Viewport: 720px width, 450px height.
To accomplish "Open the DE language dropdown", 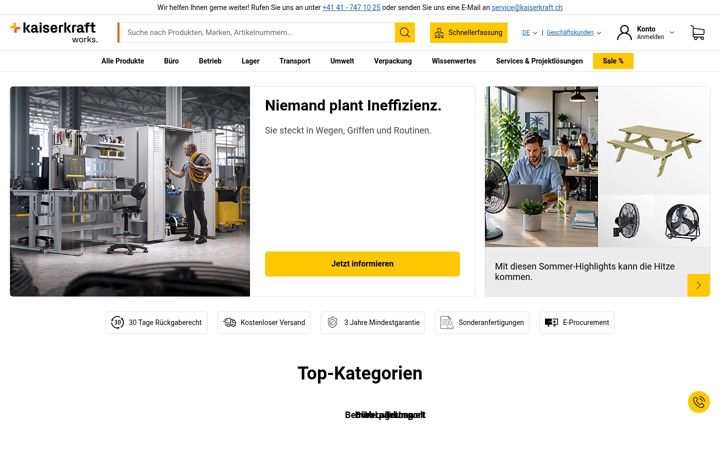I will click(x=529, y=33).
